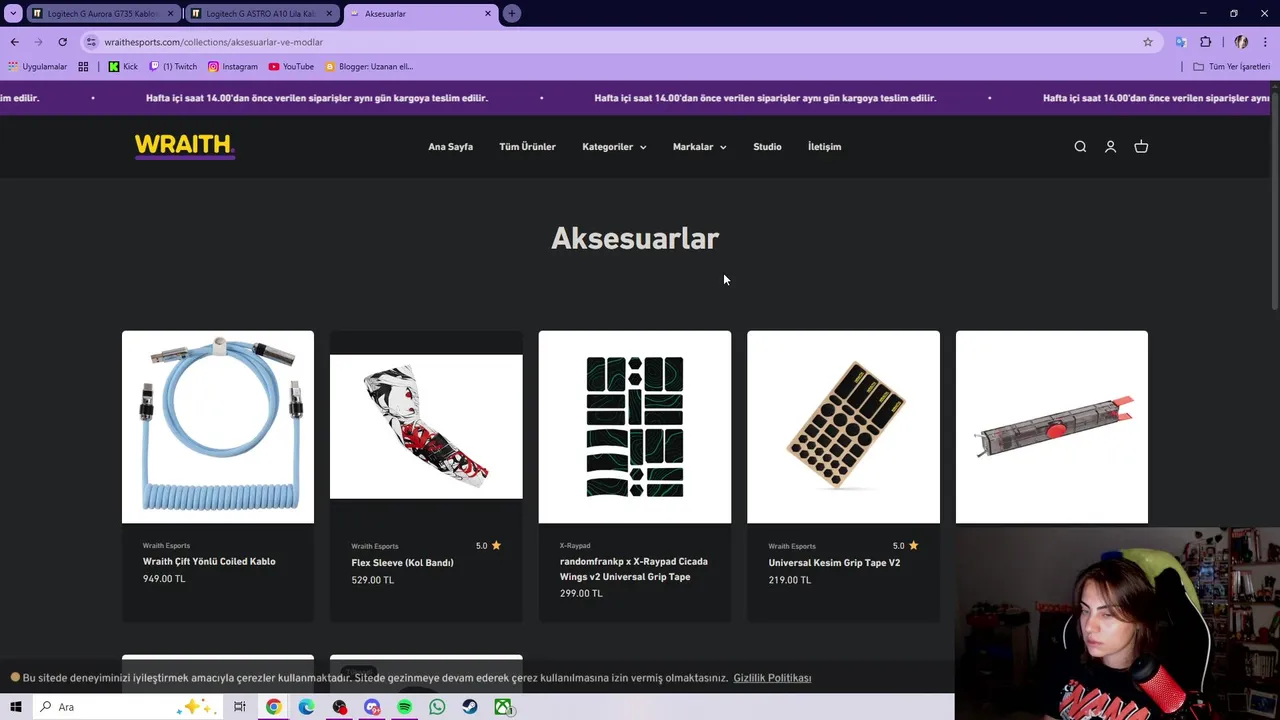1280x720 pixels.
Task: Open WhatsApp from the taskbar
Action: pos(437,707)
